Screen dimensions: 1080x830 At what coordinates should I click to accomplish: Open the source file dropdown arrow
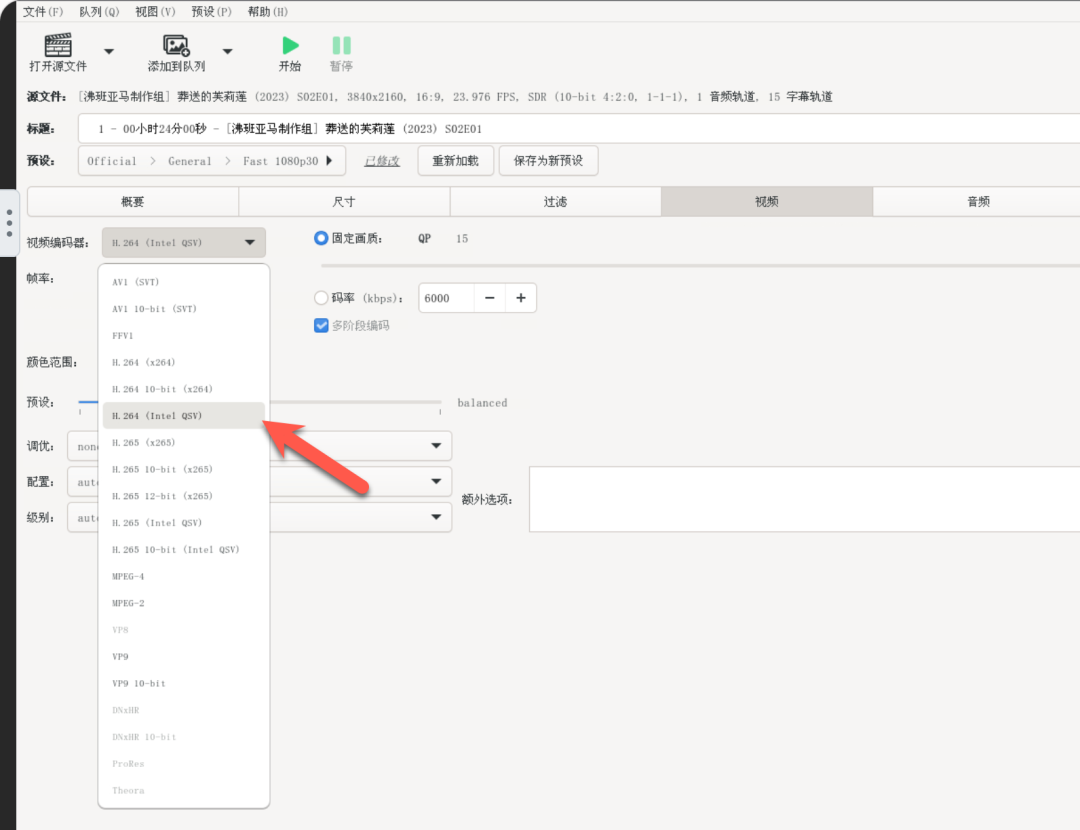point(109,51)
